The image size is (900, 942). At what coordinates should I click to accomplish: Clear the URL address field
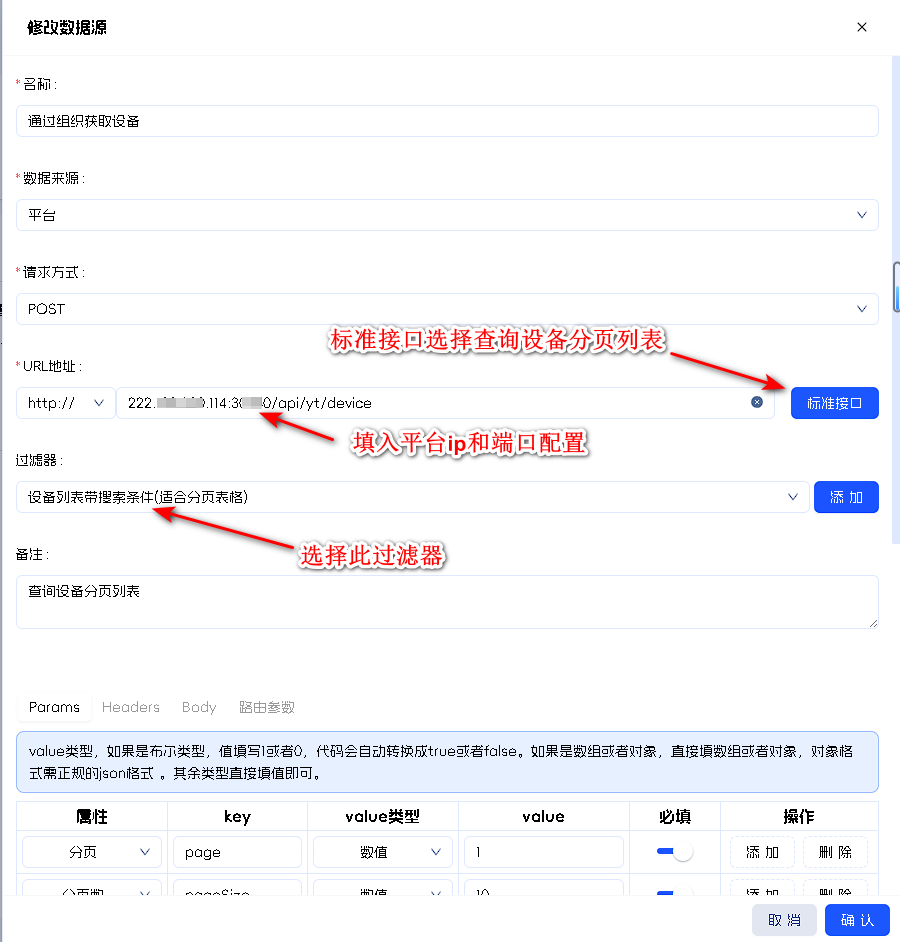pos(757,402)
